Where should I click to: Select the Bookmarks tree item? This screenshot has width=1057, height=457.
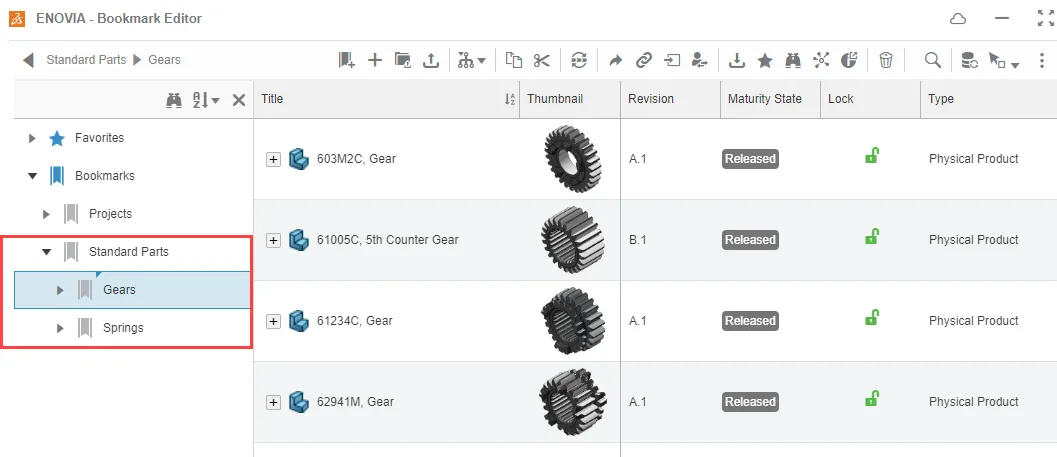click(104, 176)
